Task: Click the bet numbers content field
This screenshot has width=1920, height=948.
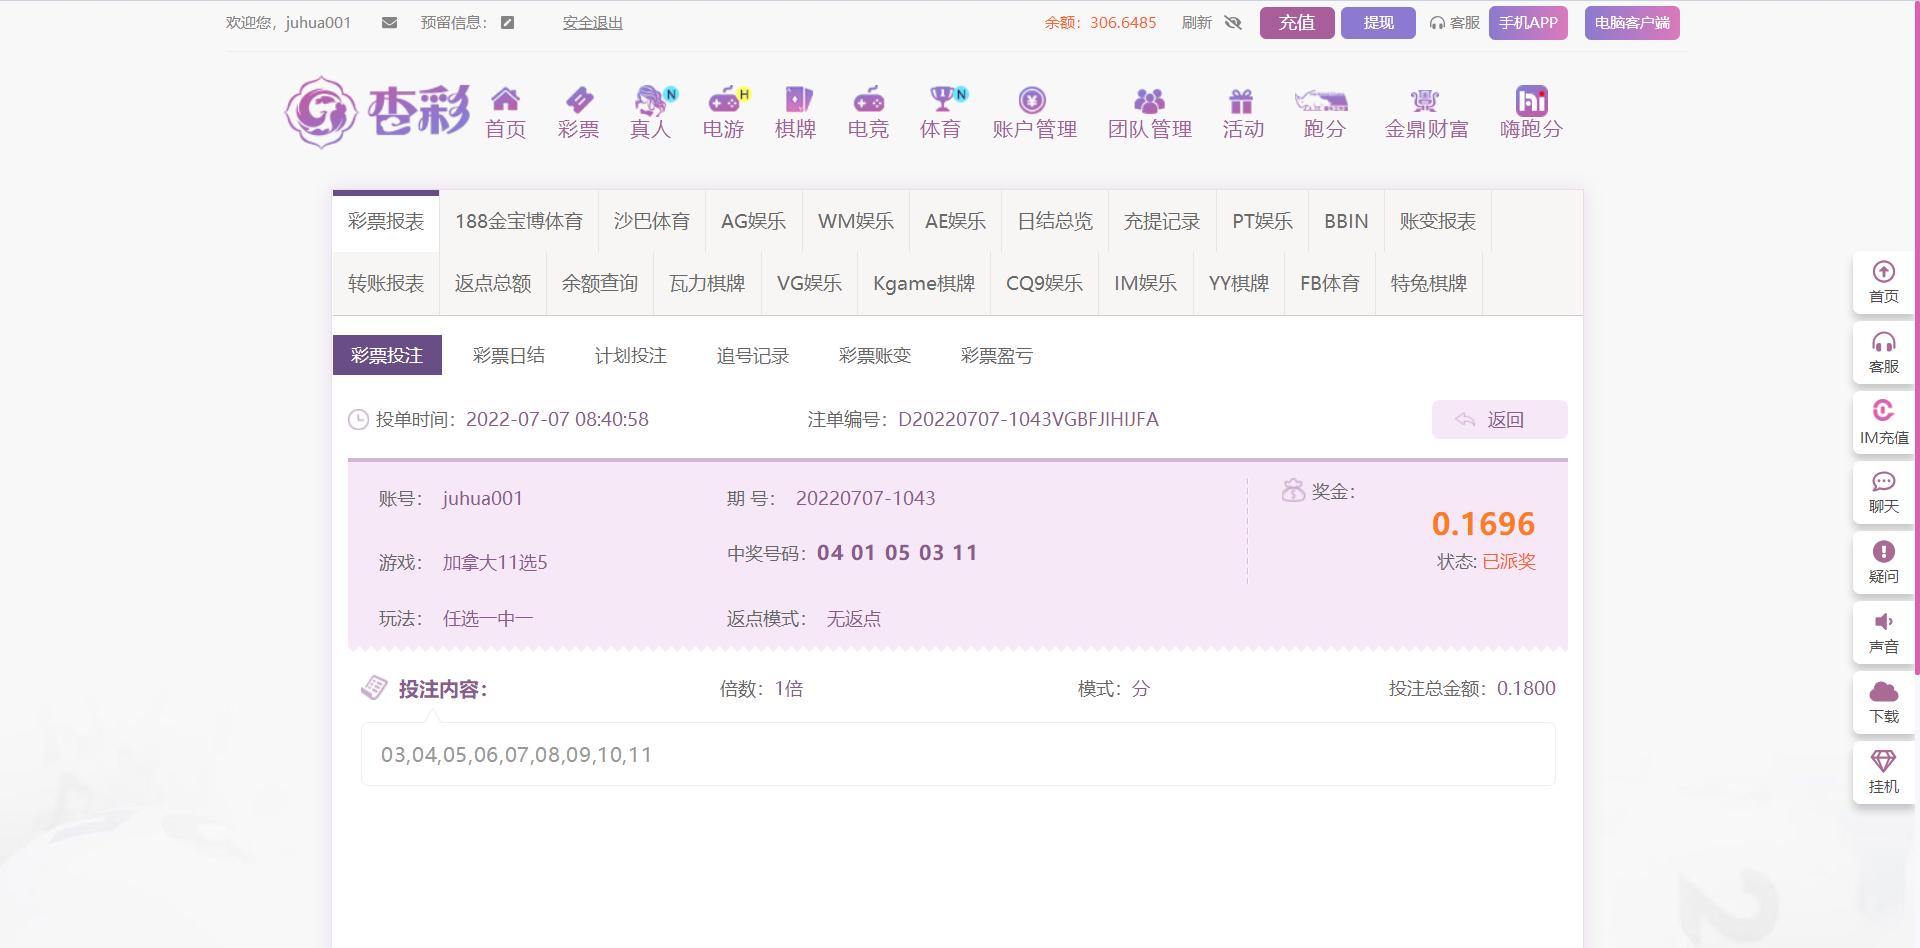Action: click(x=957, y=754)
